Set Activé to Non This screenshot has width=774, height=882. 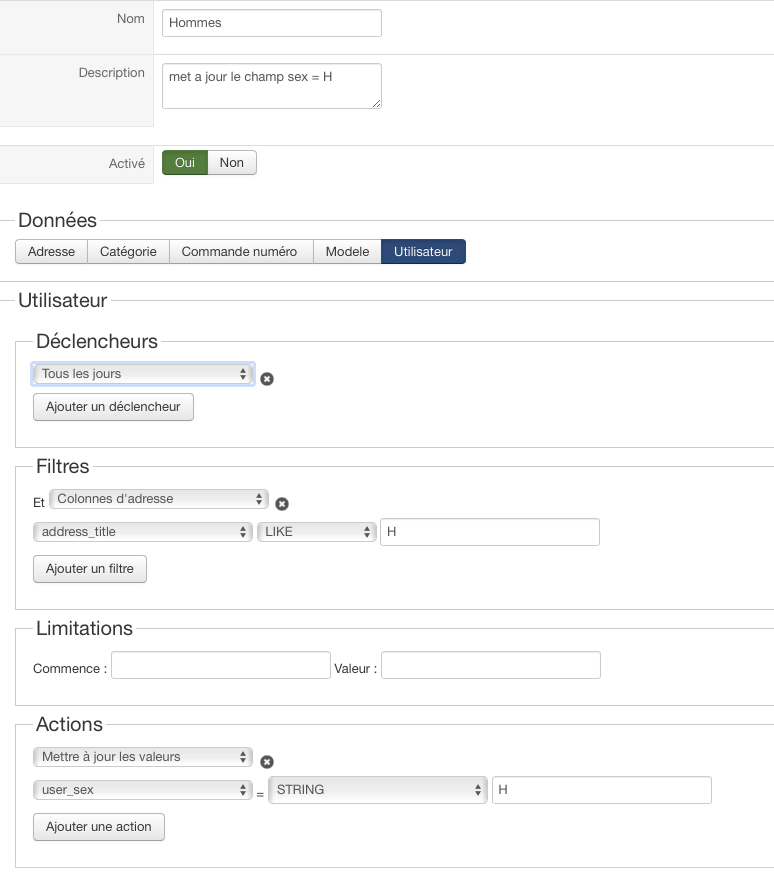click(x=232, y=163)
